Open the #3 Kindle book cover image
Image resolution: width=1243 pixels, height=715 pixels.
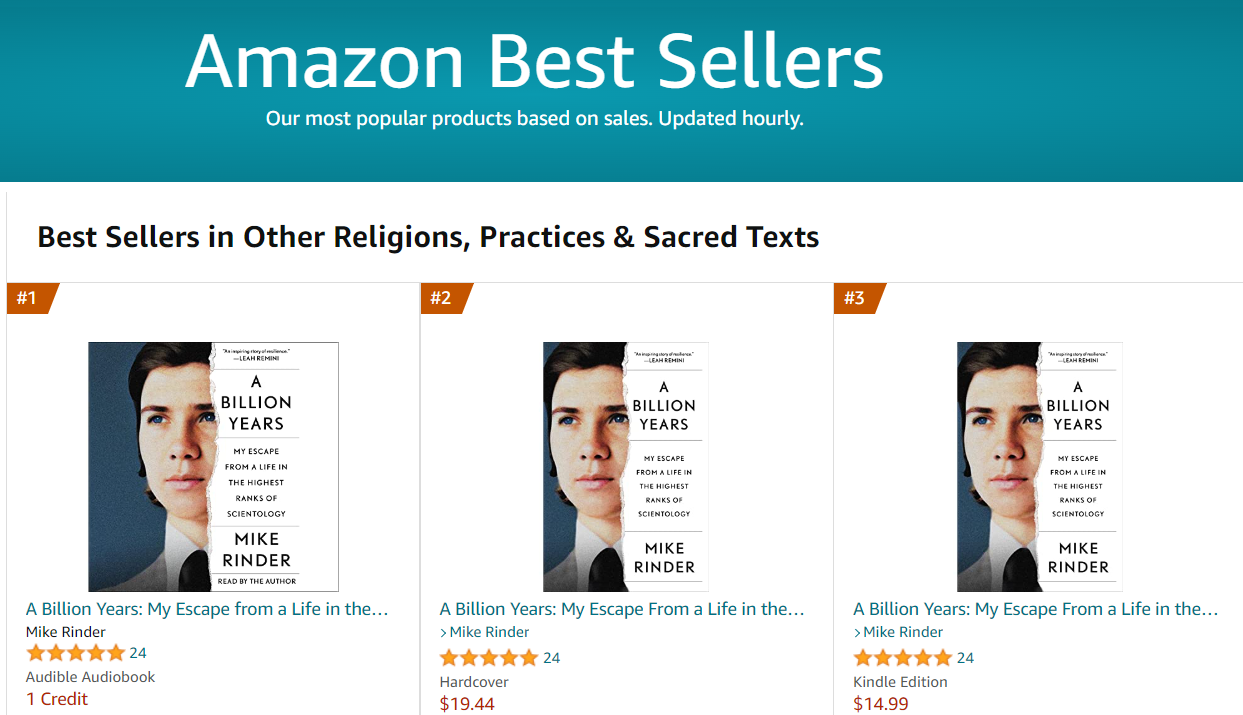(1040, 467)
